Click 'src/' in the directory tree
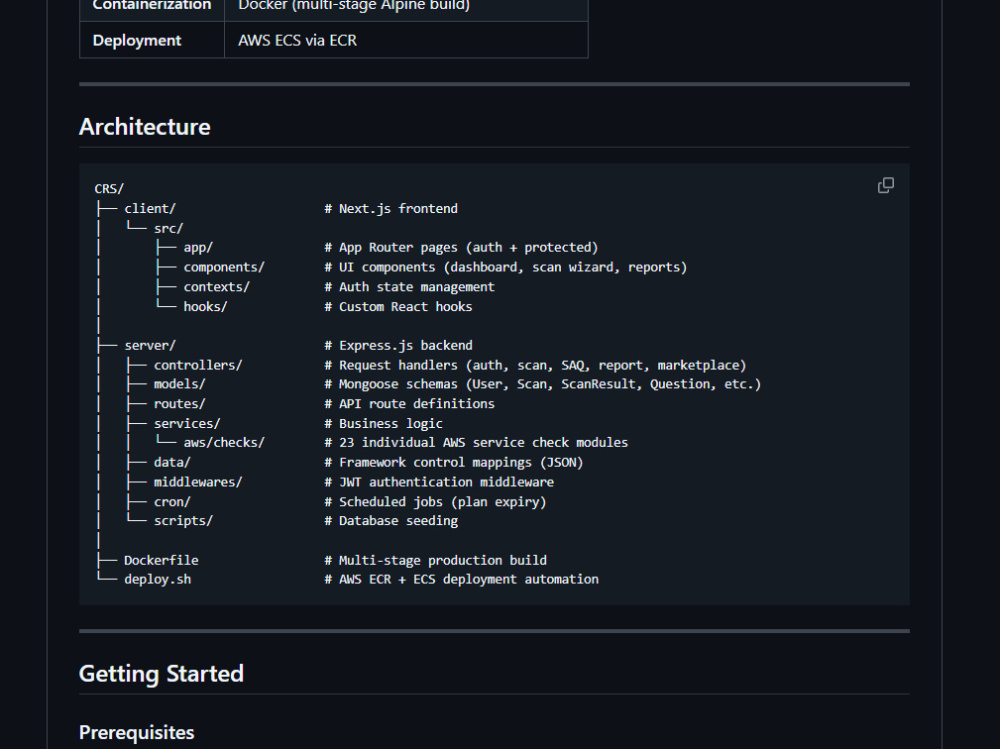 coord(168,228)
